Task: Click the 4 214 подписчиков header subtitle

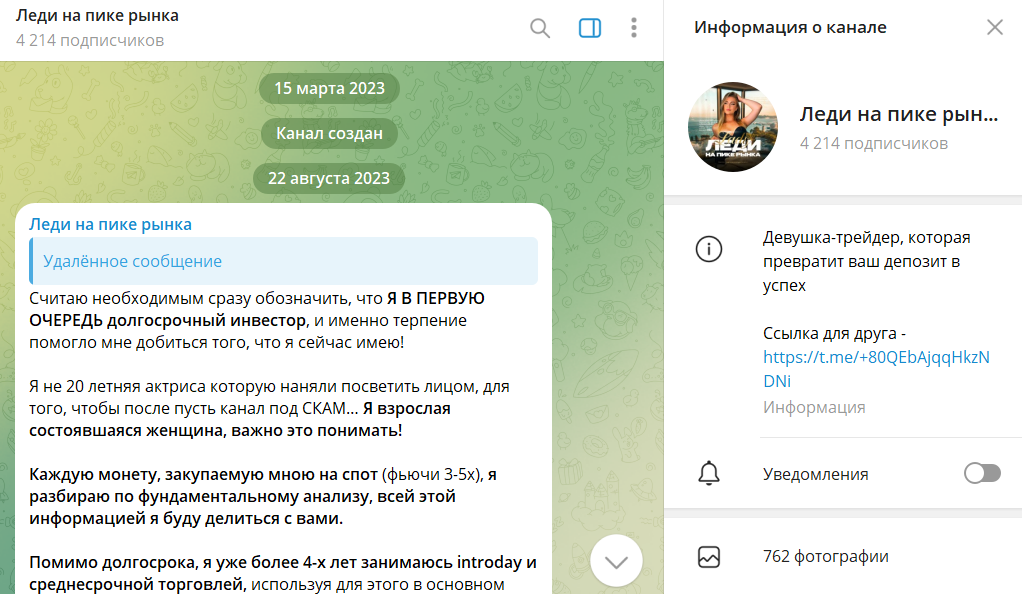Action: point(90,40)
